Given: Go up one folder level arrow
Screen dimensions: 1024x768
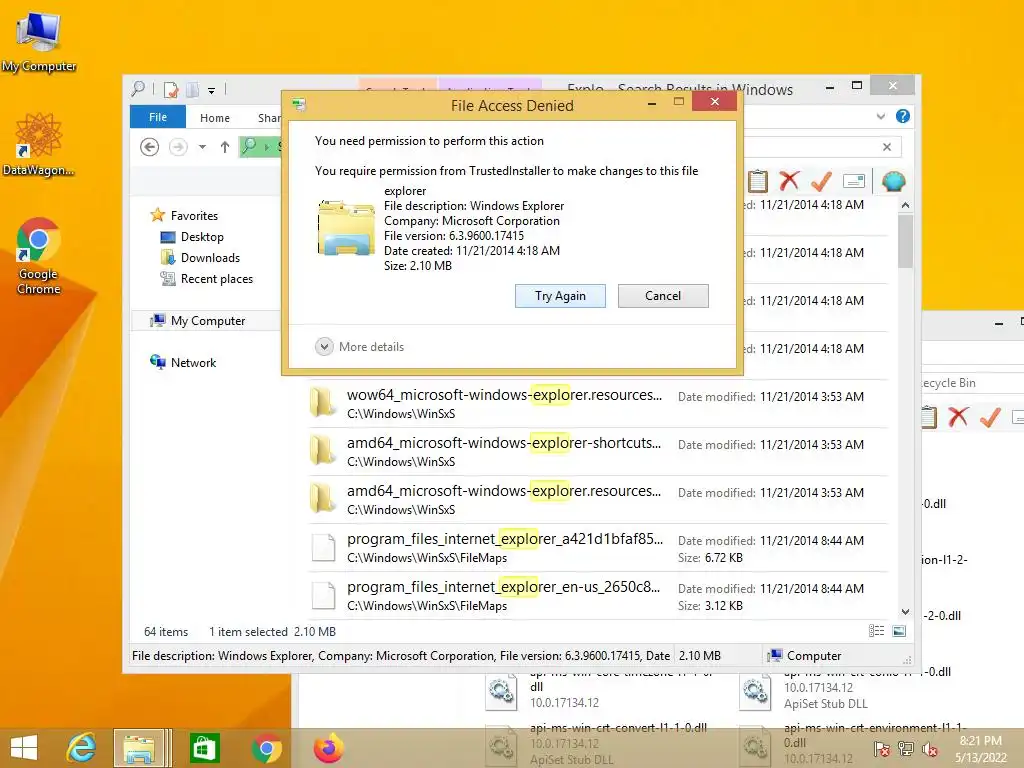Looking at the screenshot, I should 225,147.
